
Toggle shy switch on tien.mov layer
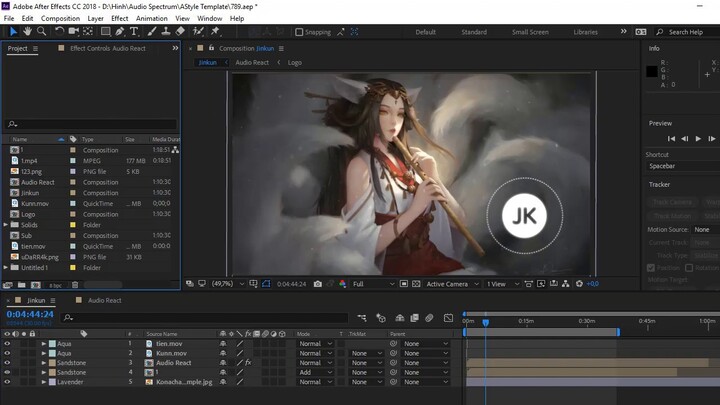coord(223,343)
